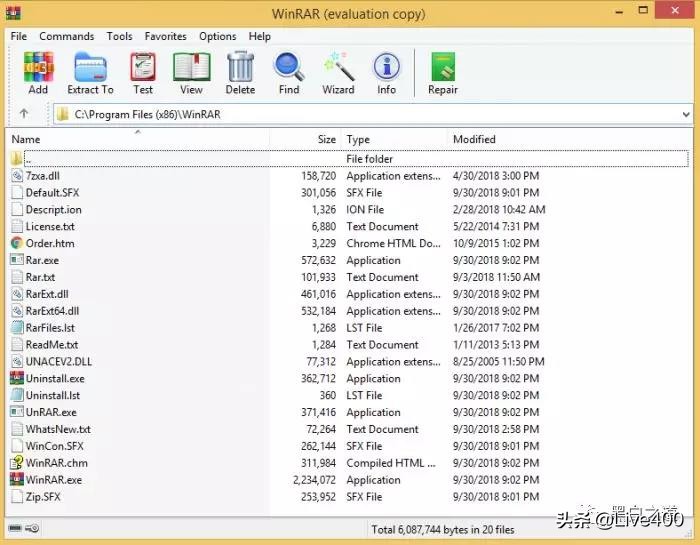Open the Commands menu

[x=67, y=36]
